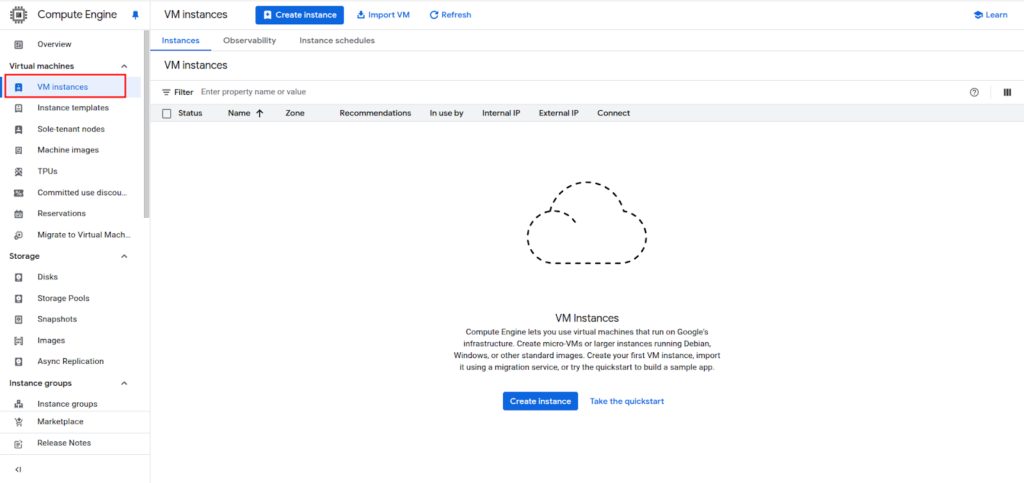Click the Instance groups icon

coord(18,404)
